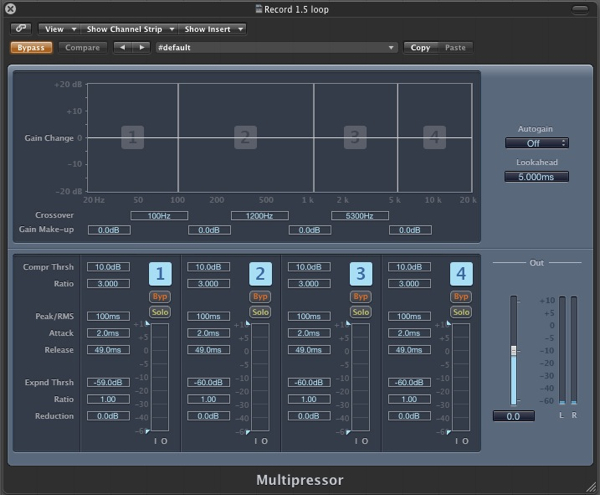This screenshot has height=495, width=600.
Task: Click band 1 upper threshold meter arrow
Action: (148, 324)
